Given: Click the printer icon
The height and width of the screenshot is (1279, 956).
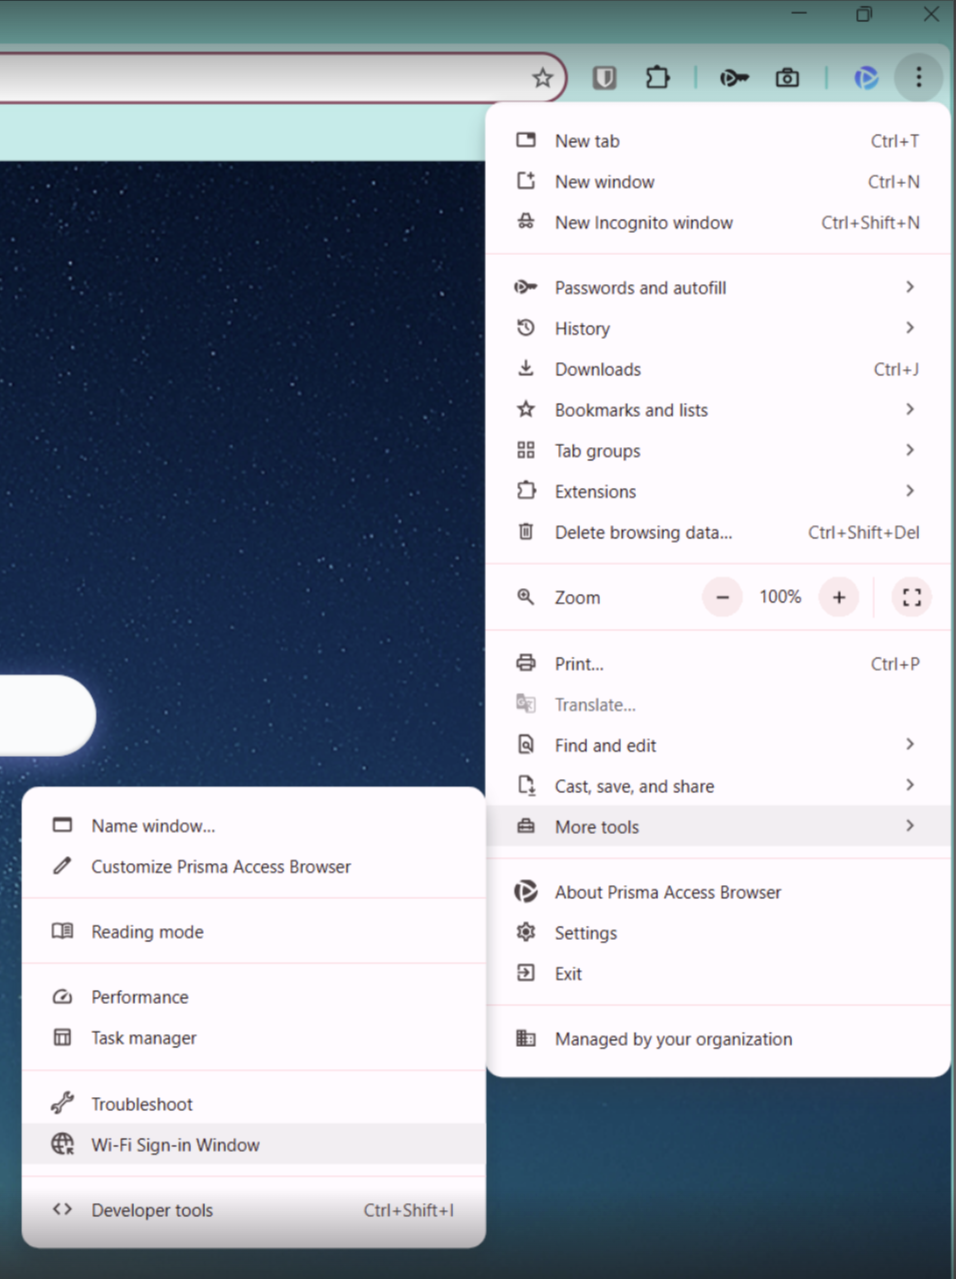Looking at the screenshot, I should coord(526,662).
